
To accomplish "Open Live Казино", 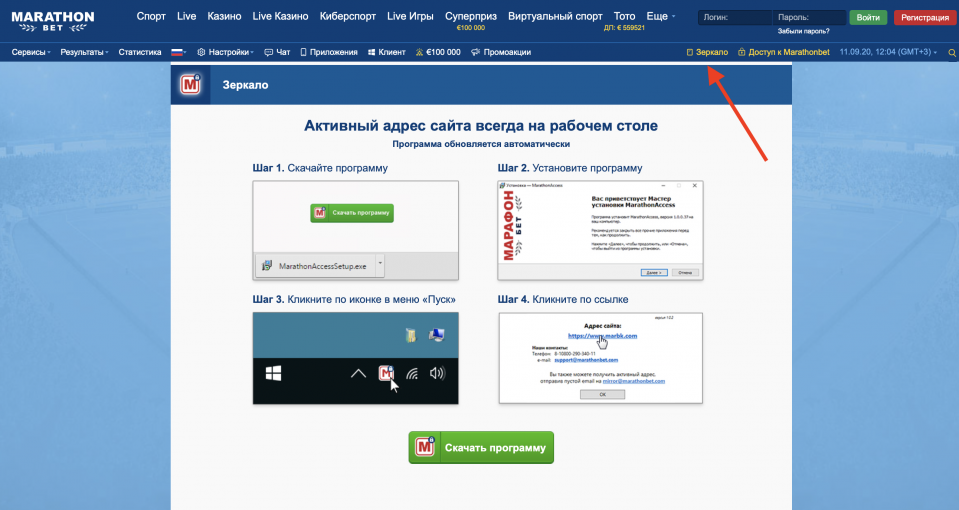I will 280,17.
